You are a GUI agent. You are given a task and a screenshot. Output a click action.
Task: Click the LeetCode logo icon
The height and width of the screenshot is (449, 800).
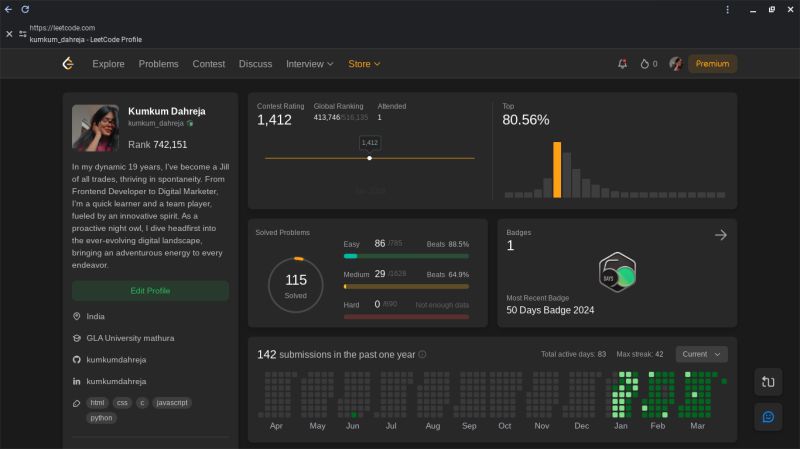68,64
